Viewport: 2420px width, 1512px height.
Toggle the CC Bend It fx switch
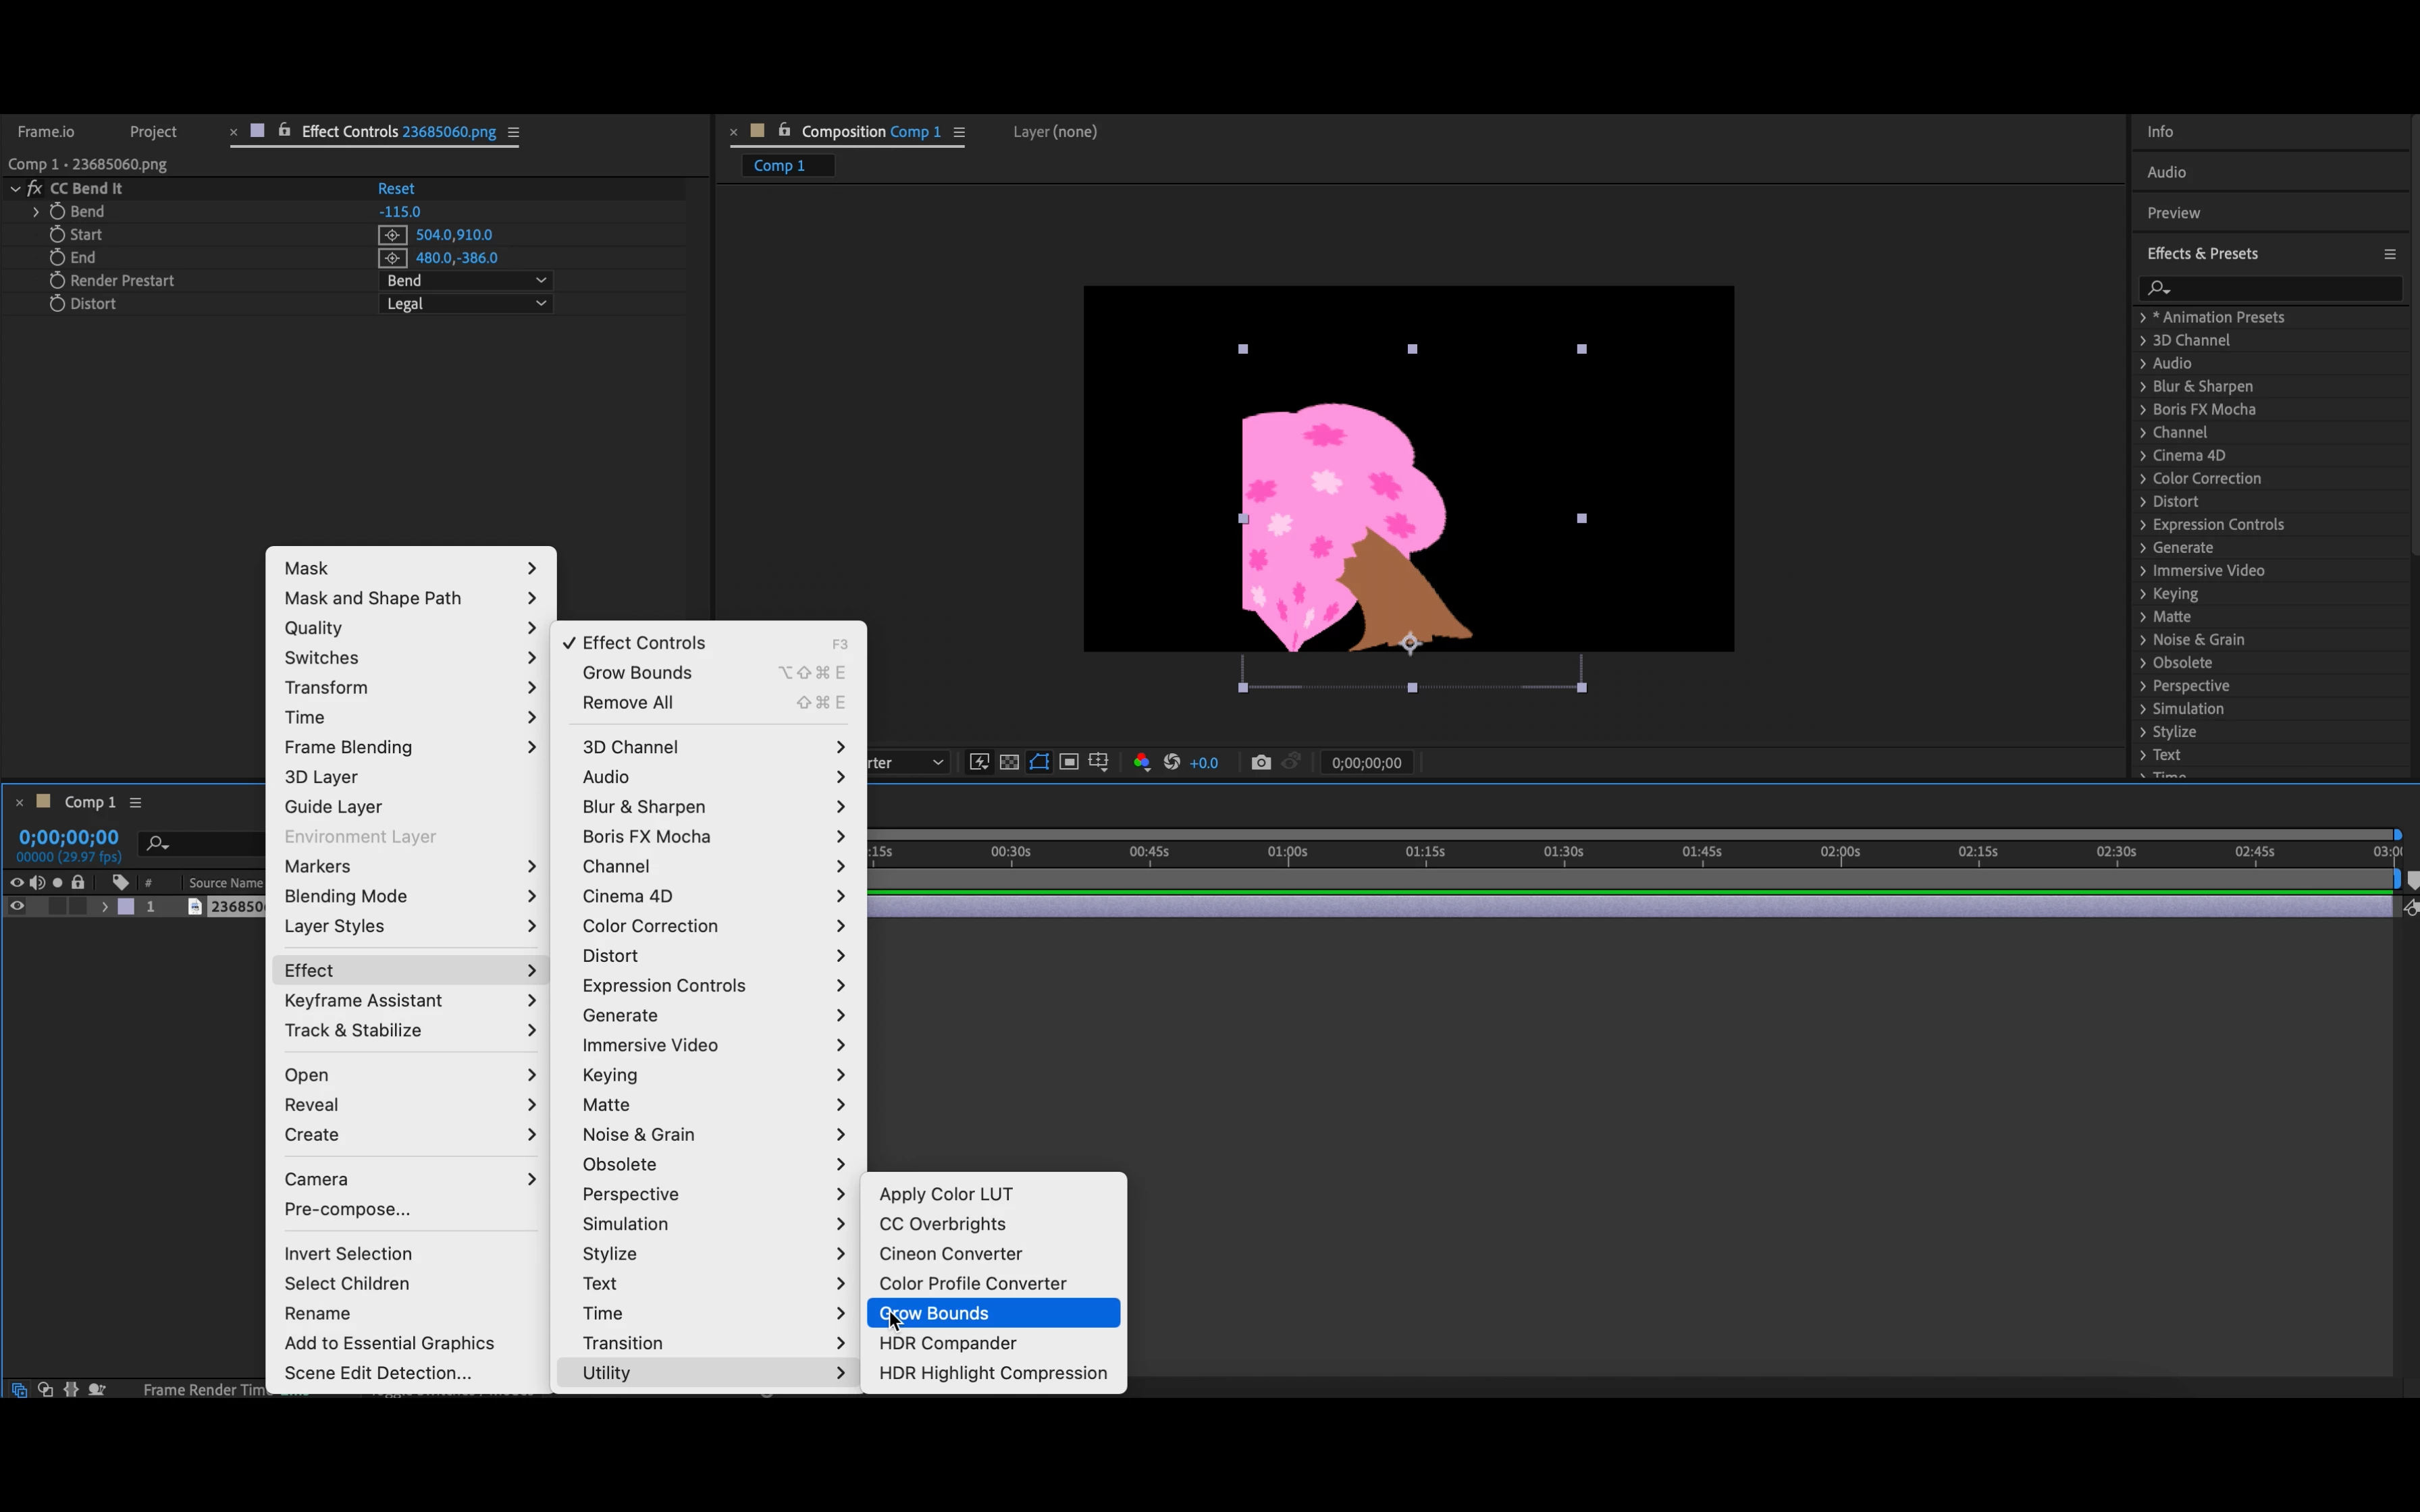pos(35,189)
